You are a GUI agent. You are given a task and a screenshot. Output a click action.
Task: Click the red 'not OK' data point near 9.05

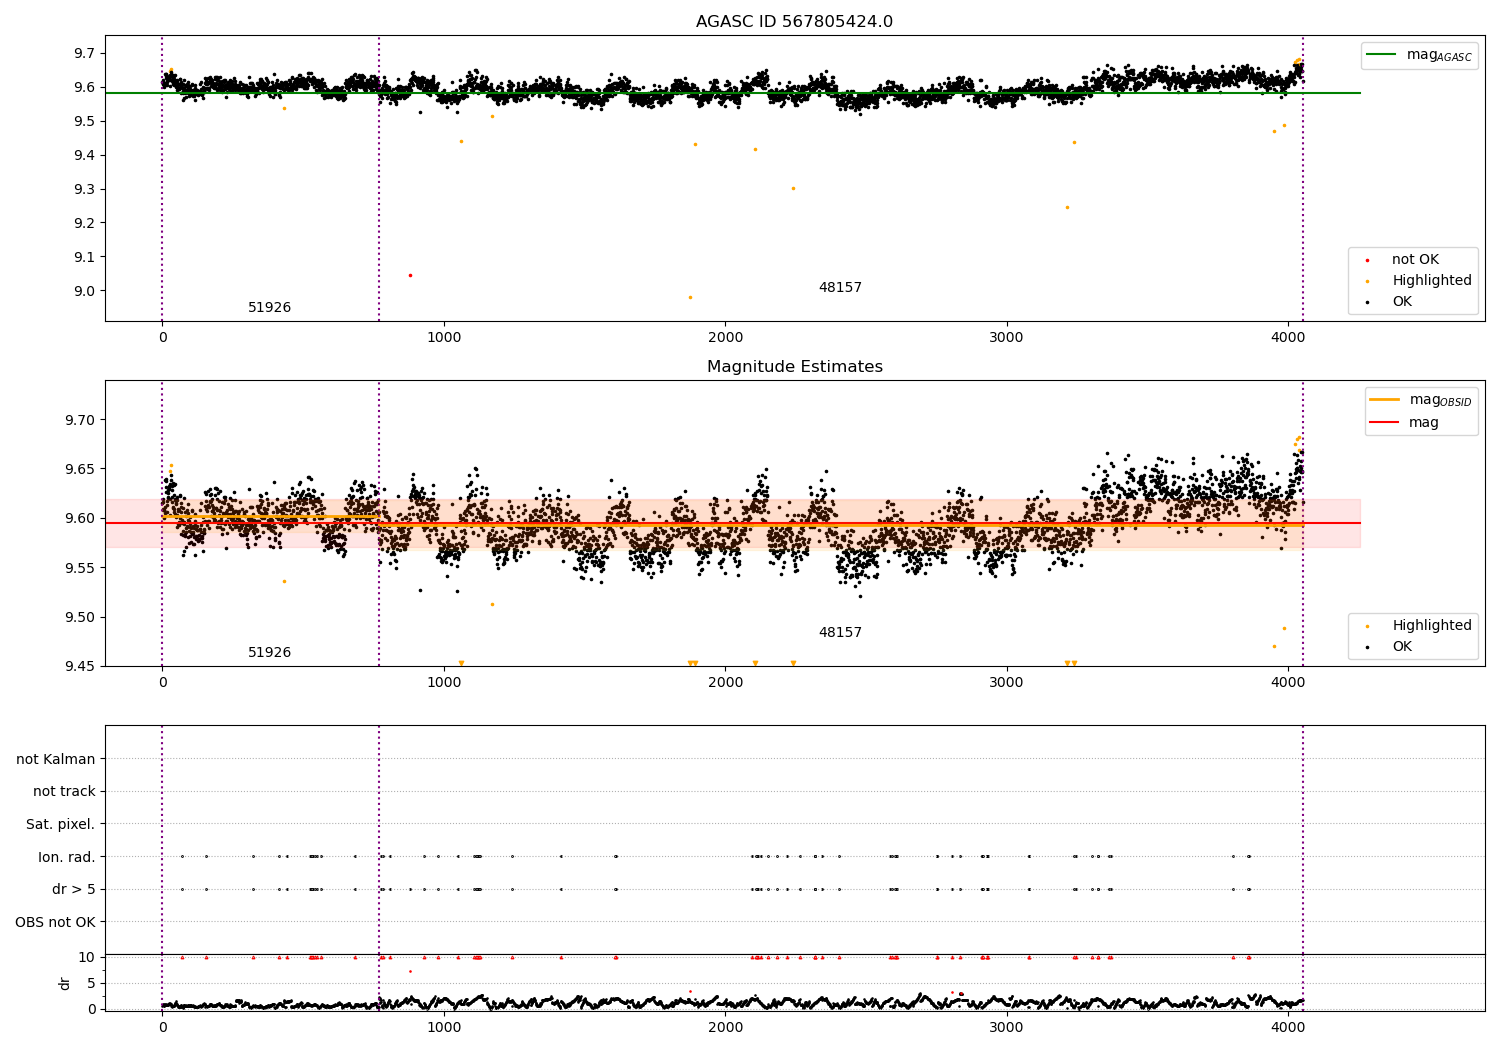tap(410, 275)
